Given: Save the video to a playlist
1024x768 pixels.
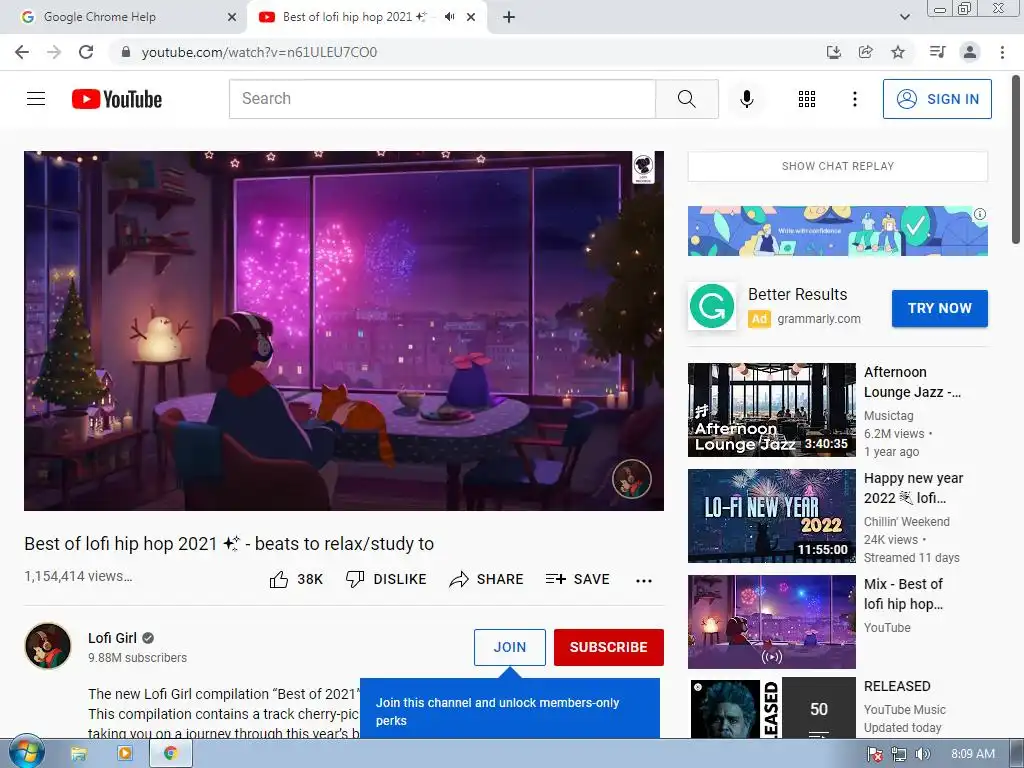Looking at the screenshot, I should click(x=577, y=579).
